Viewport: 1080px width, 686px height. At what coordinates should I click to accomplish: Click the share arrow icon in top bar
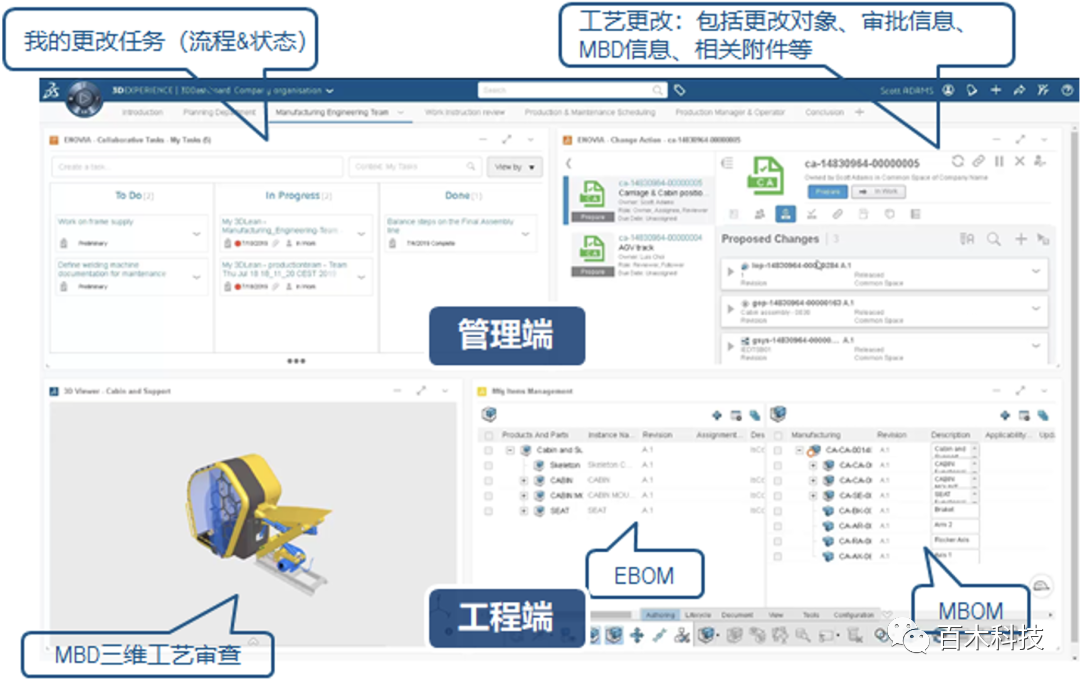click(1019, 90)
